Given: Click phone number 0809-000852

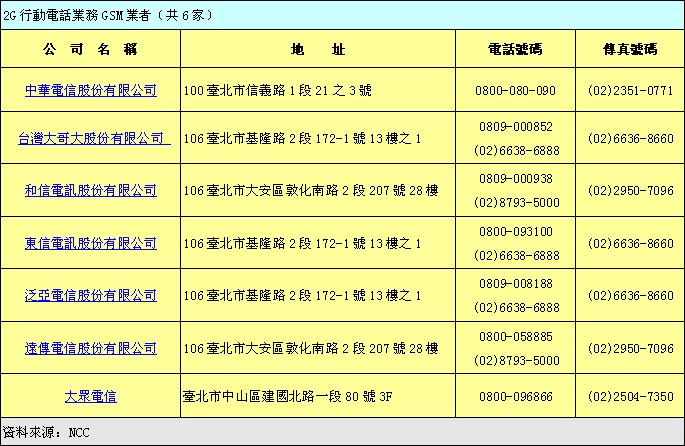Looking at the screenshot, I should [515, 127].
